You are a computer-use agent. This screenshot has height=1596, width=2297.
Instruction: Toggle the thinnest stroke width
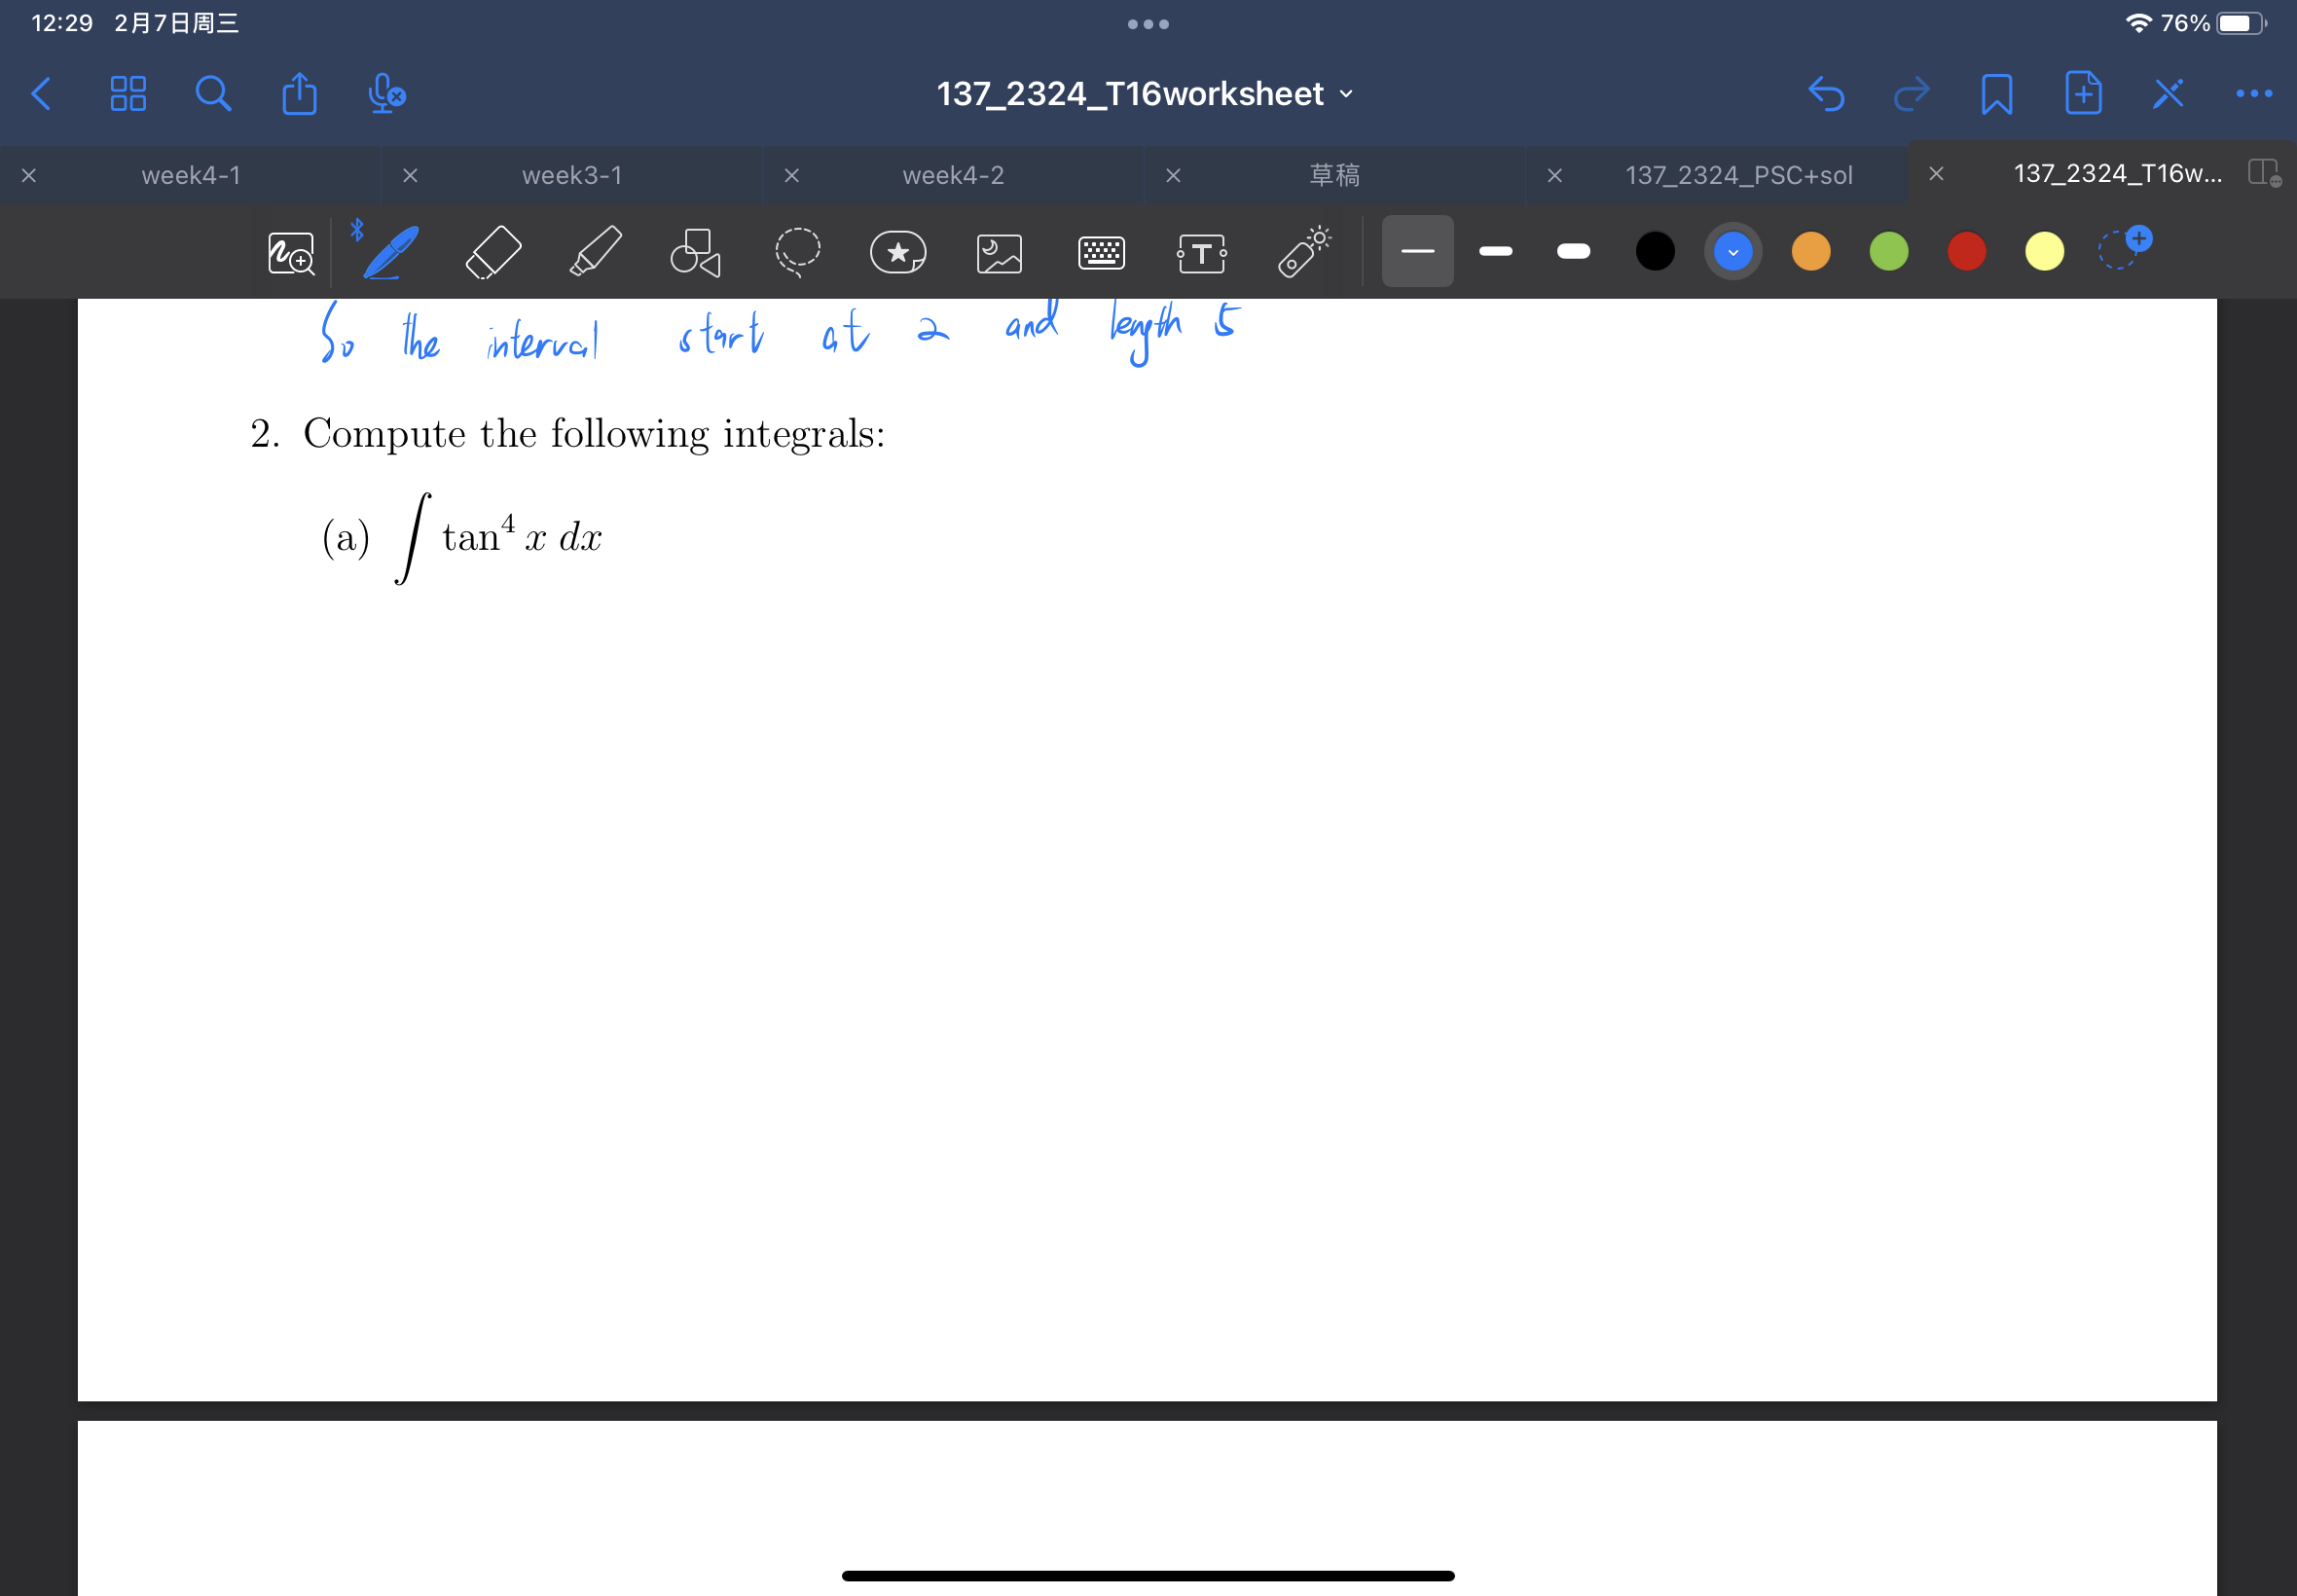tap(1418, 250)
